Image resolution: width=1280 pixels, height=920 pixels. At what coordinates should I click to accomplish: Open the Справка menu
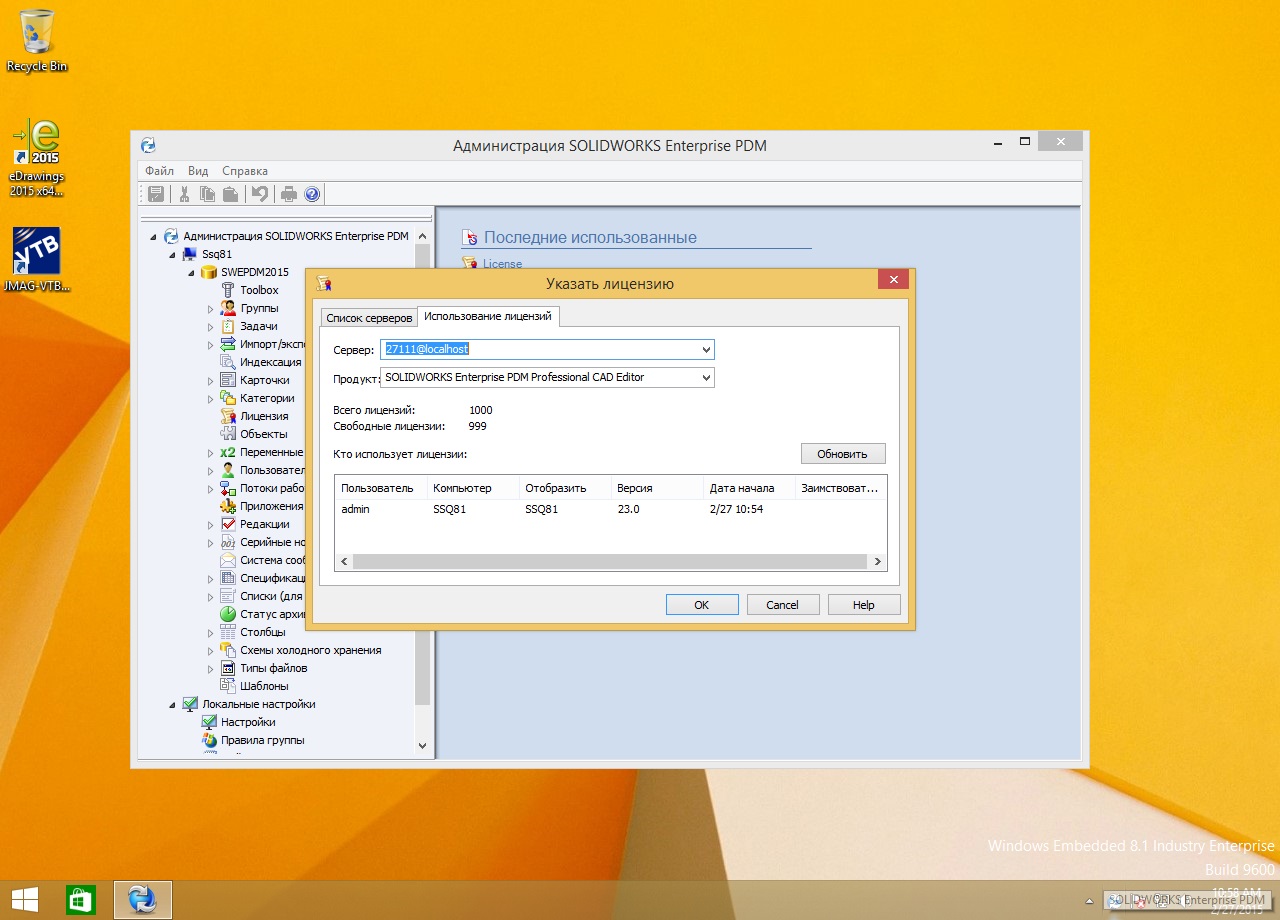[x=245, y=171]
